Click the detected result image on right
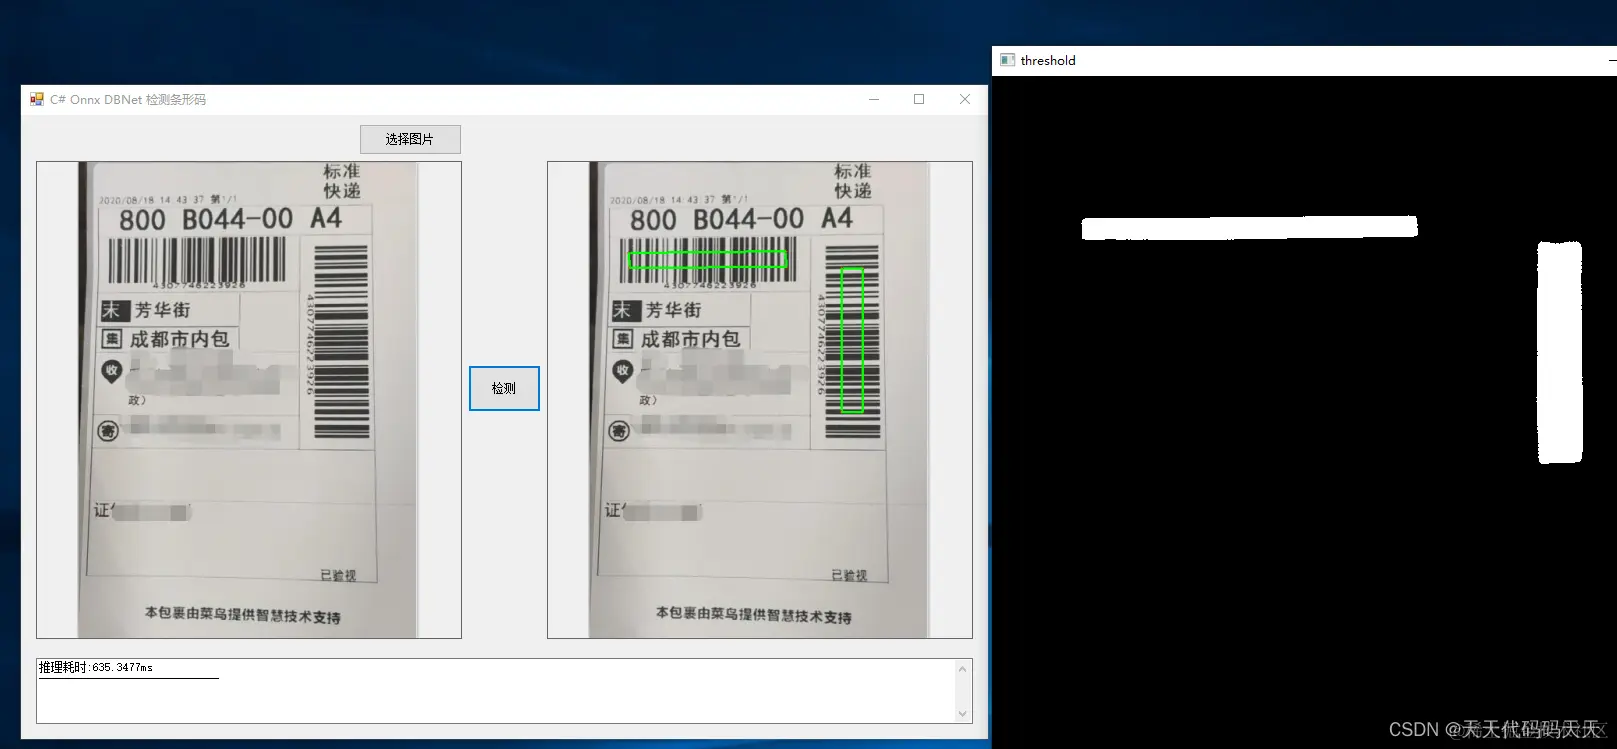 pyautogui.click(x=760, y=400)
